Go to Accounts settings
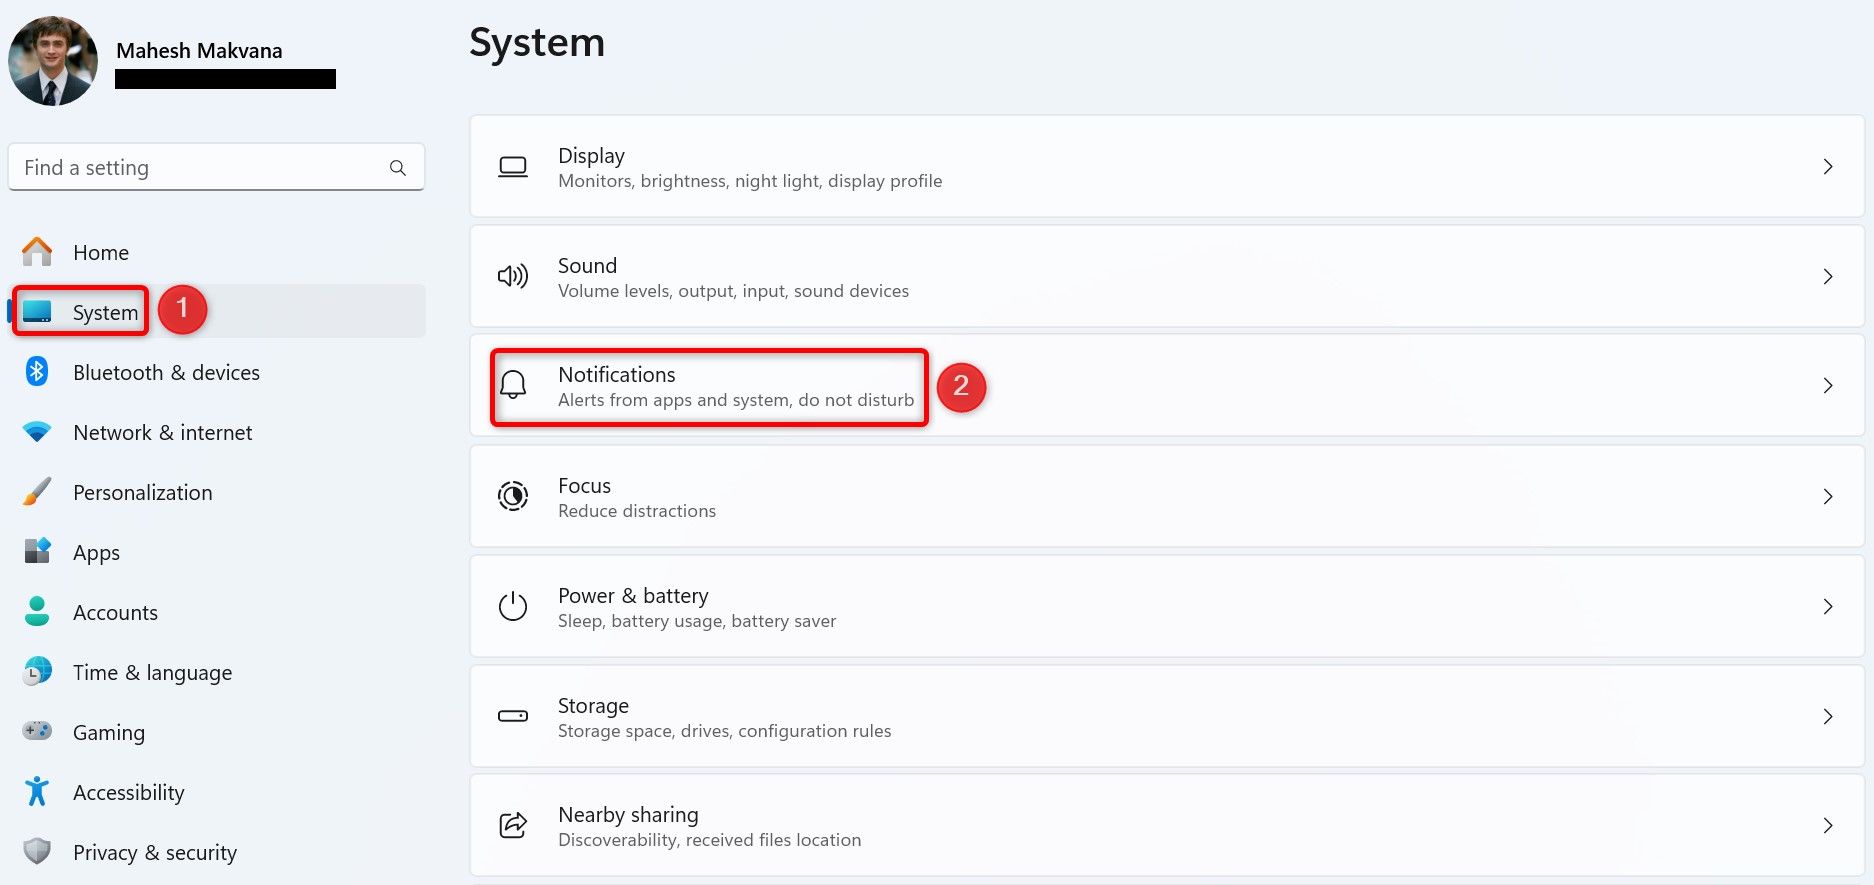The height and width of the screenshot is (885, 1874). [x=217, y=612]
